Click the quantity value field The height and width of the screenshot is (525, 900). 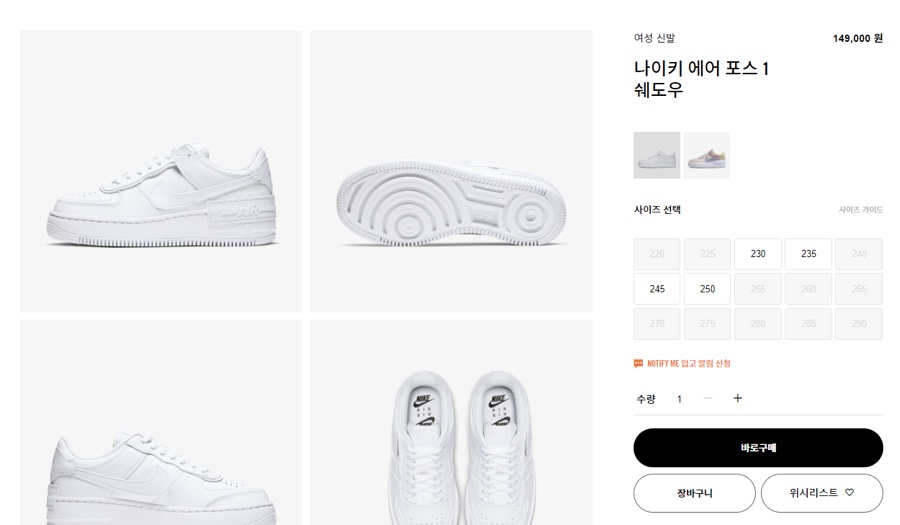pos(680,399)
